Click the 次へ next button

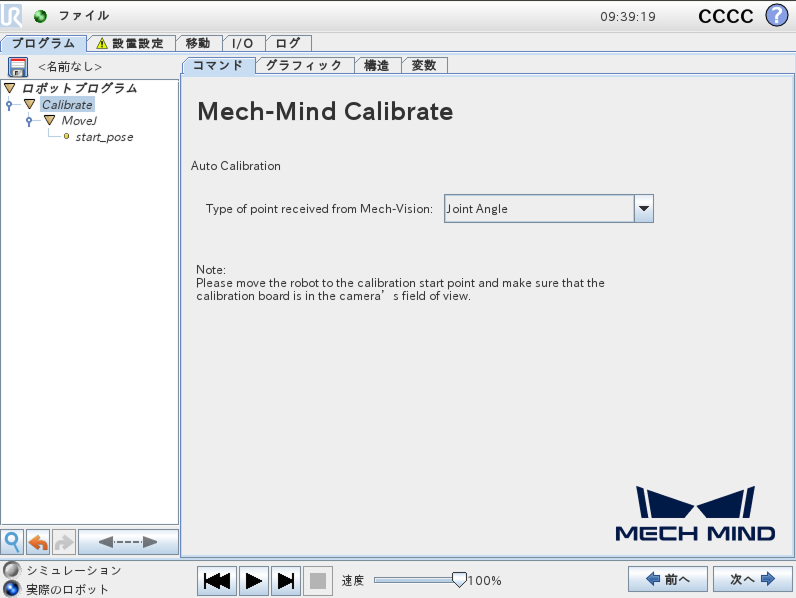[752, 579]
